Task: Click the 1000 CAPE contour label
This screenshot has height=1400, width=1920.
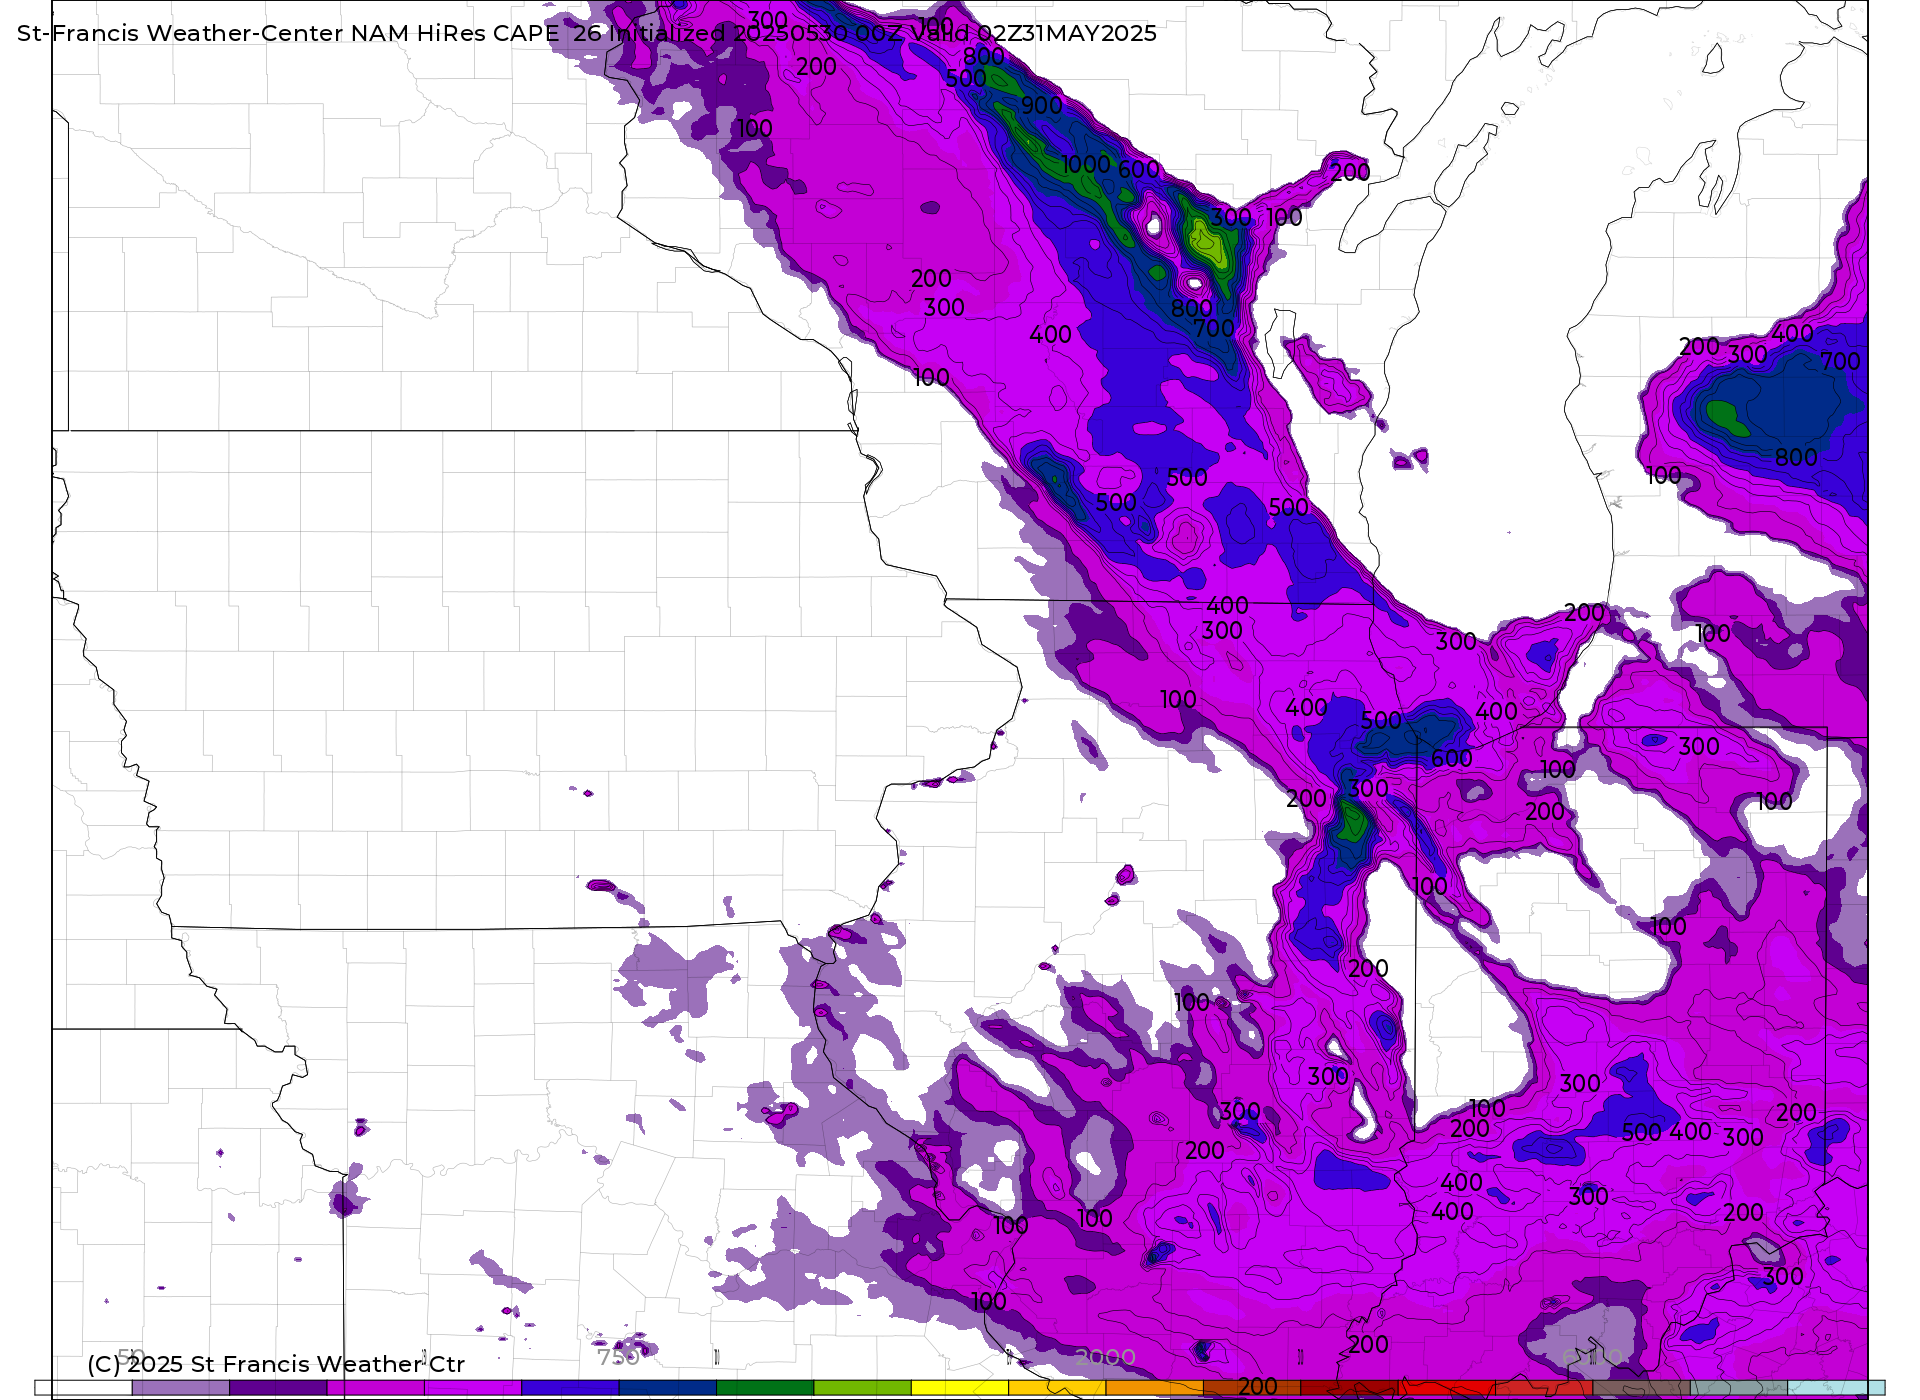Action: tap(1086, 164)
